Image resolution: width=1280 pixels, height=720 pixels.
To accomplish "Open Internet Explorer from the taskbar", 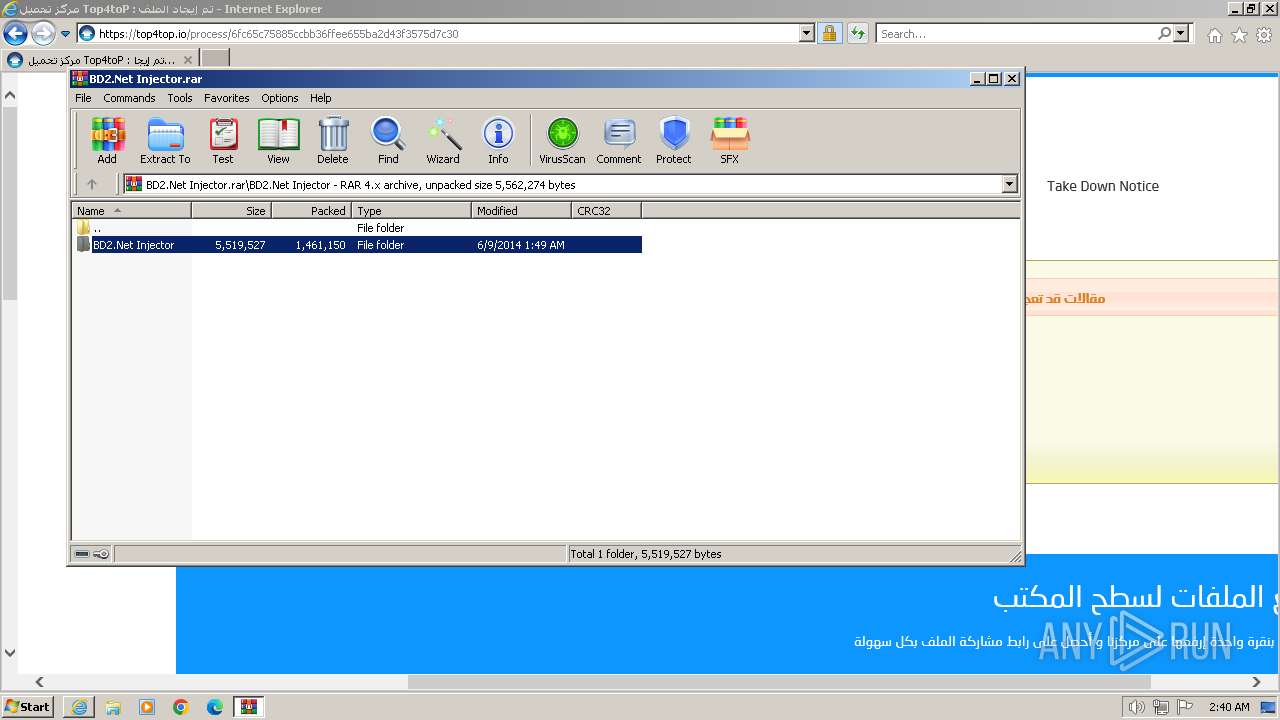I will click(79, 707).
